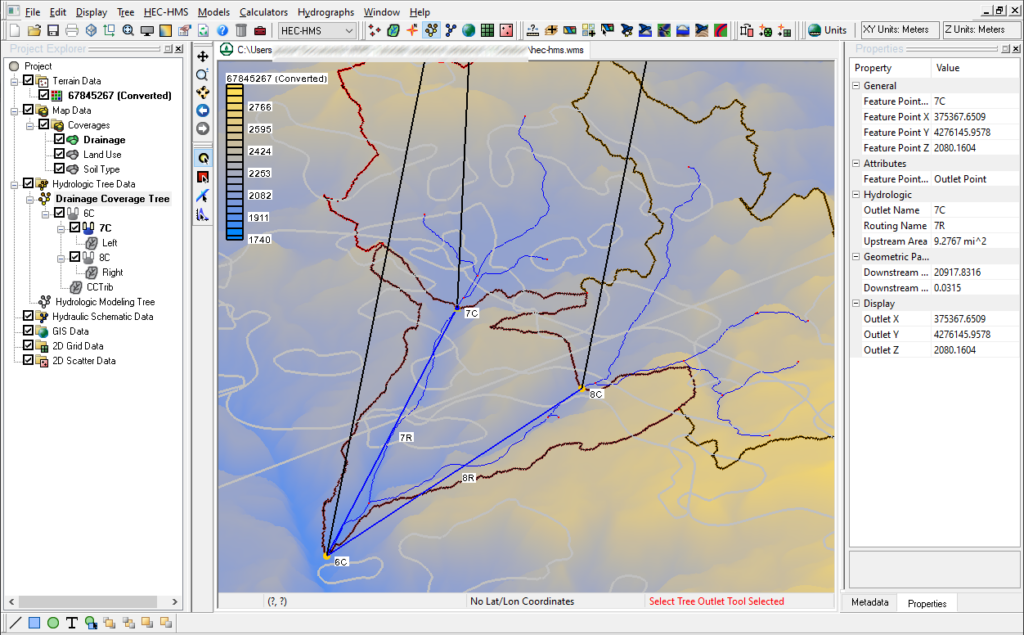Select the 2D Scatter Point module icon
1024x635 pixels.
point(506,30)
